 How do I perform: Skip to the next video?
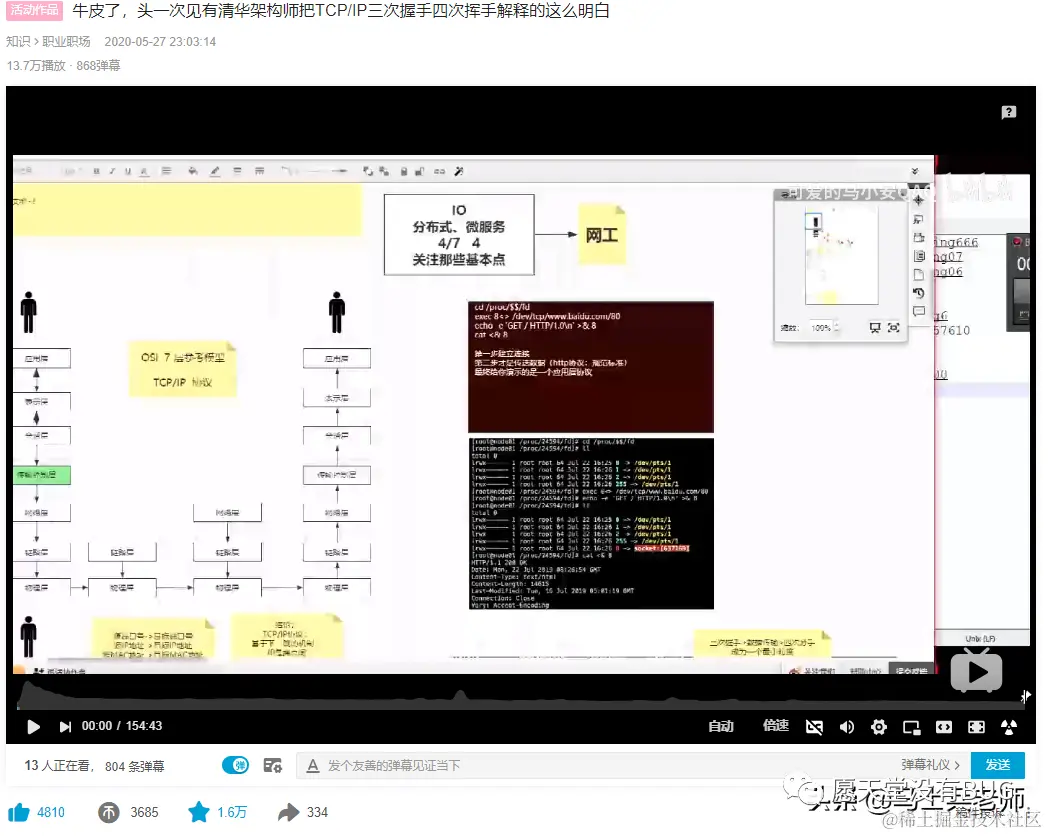tap(65, 726)
